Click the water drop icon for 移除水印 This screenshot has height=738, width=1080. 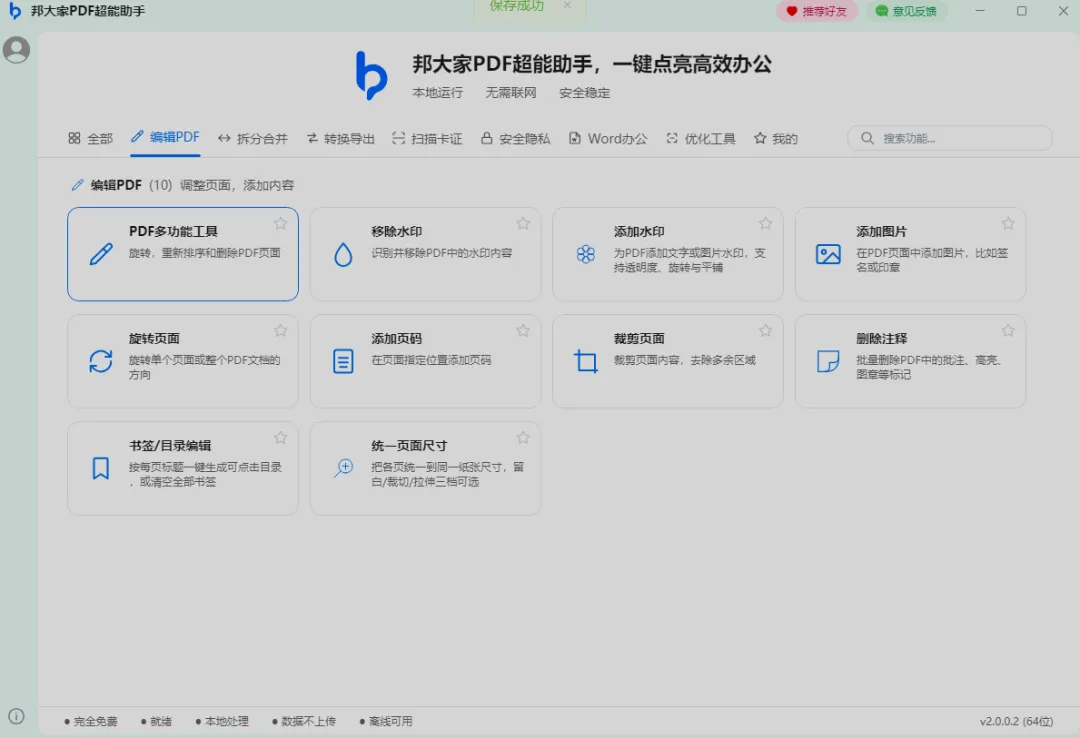(343, 254)
